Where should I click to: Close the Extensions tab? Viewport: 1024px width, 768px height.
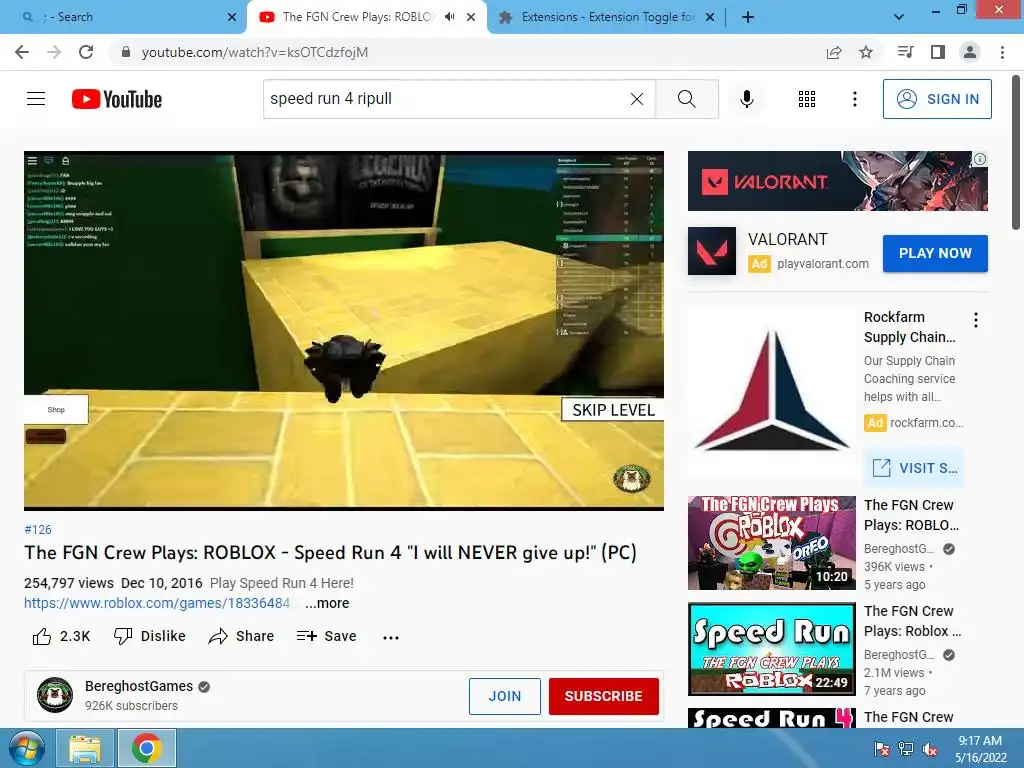click(710, 18)
